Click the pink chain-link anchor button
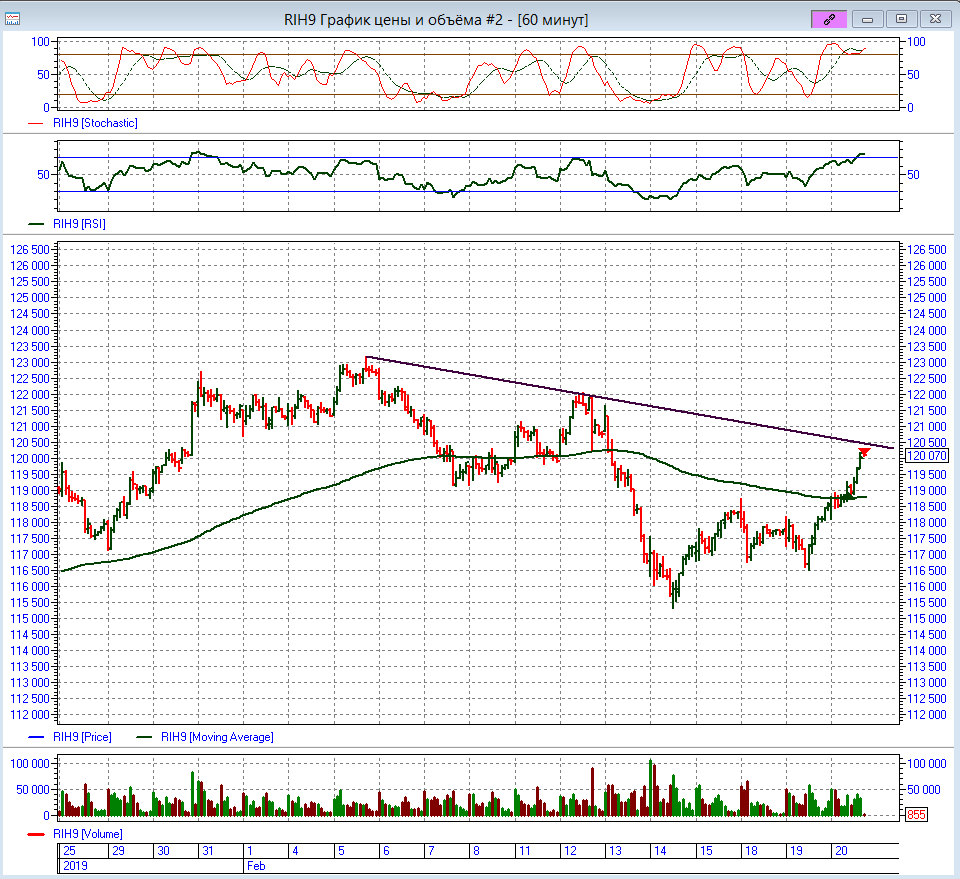 click(830, 19)
